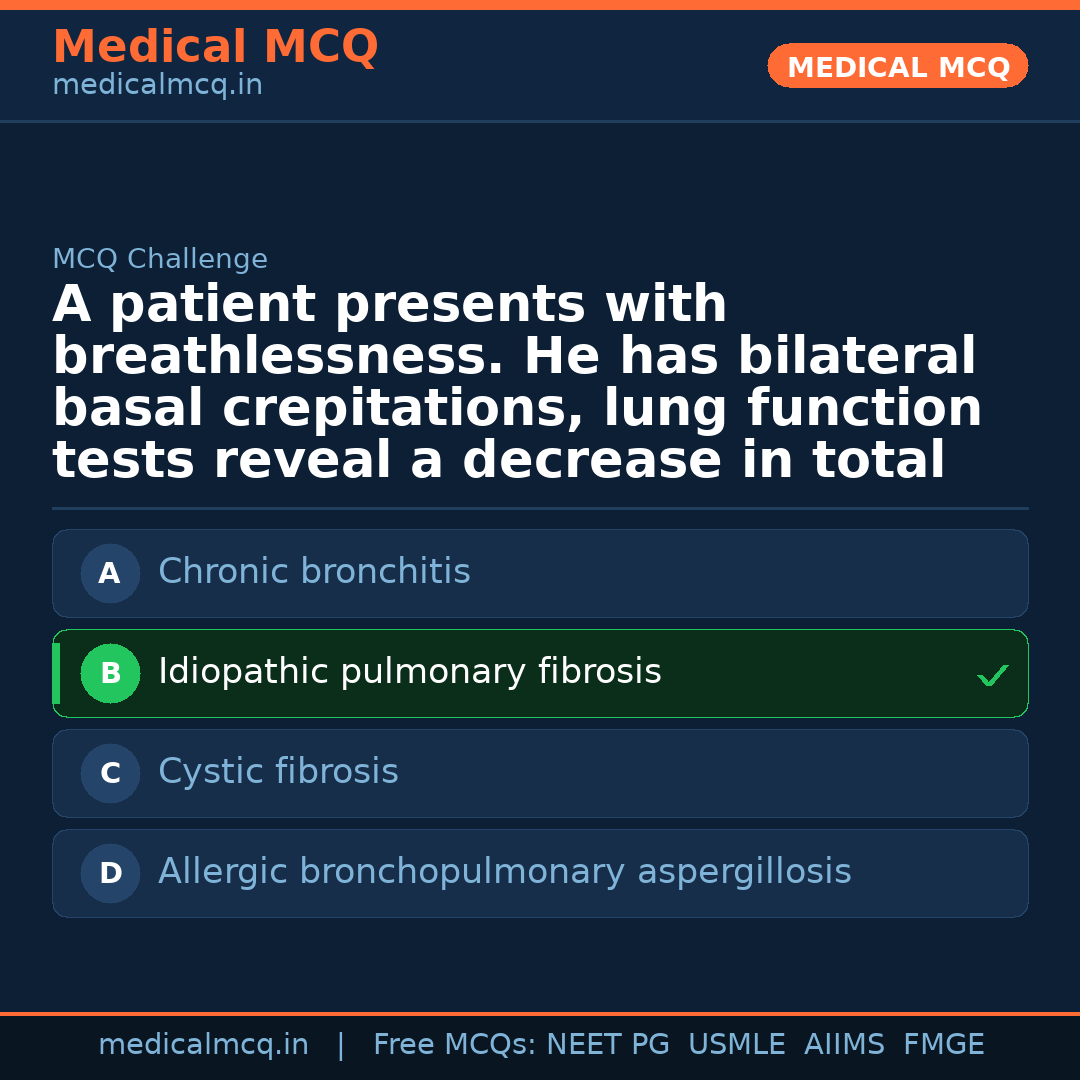The height and width of the screenshot is (1080, 1080).
Task: Click the MCQ Challenge label
Action: [160, 260]
